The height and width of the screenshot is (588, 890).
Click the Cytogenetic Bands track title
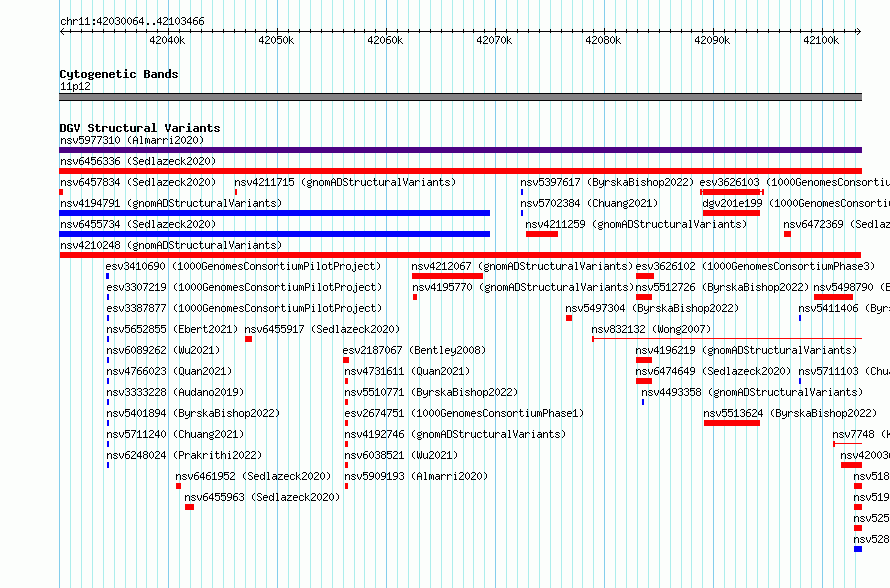[119, 74]
